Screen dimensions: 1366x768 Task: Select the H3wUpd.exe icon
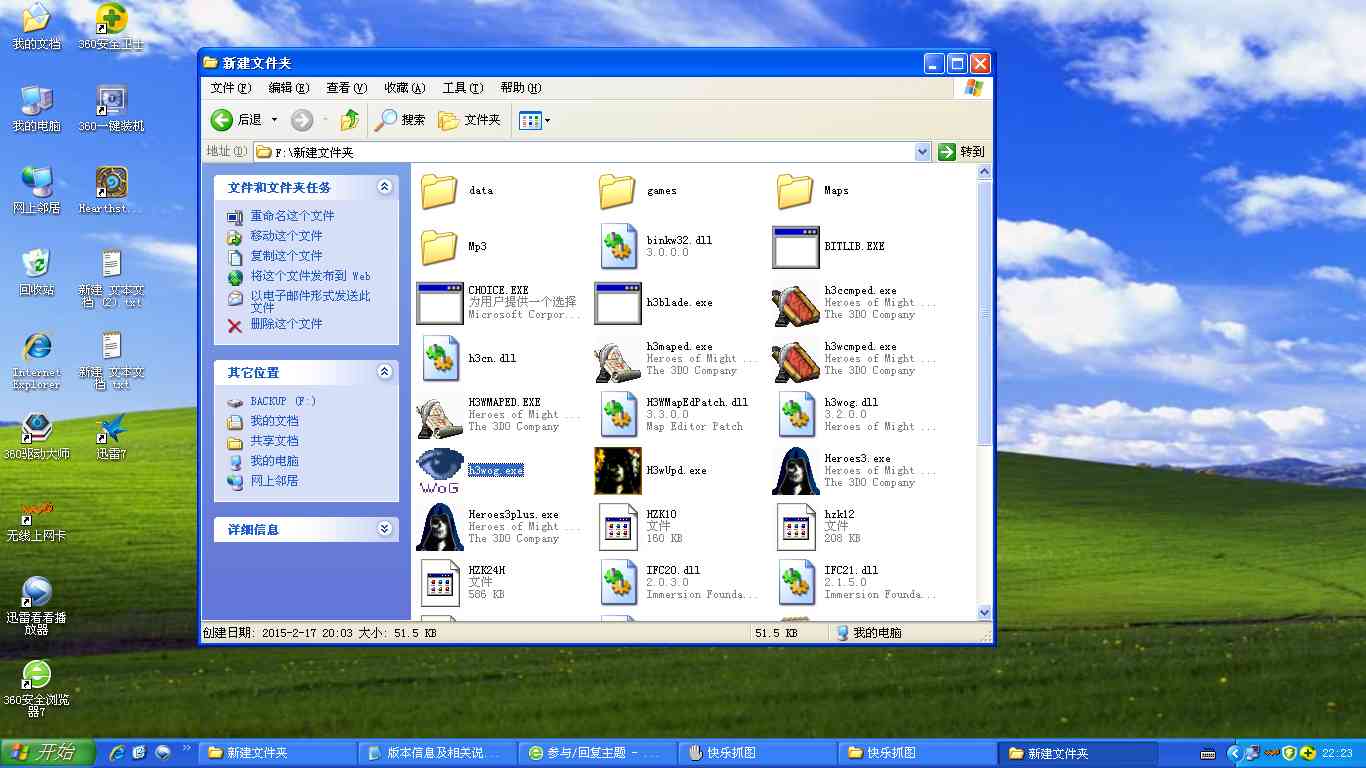[x=618, y=471]
